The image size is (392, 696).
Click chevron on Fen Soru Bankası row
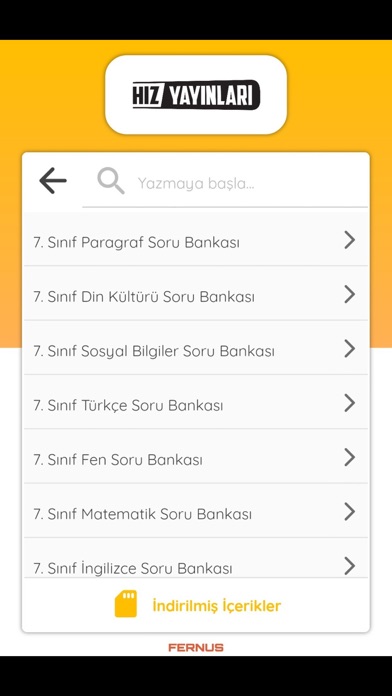(x=350, y=457)
